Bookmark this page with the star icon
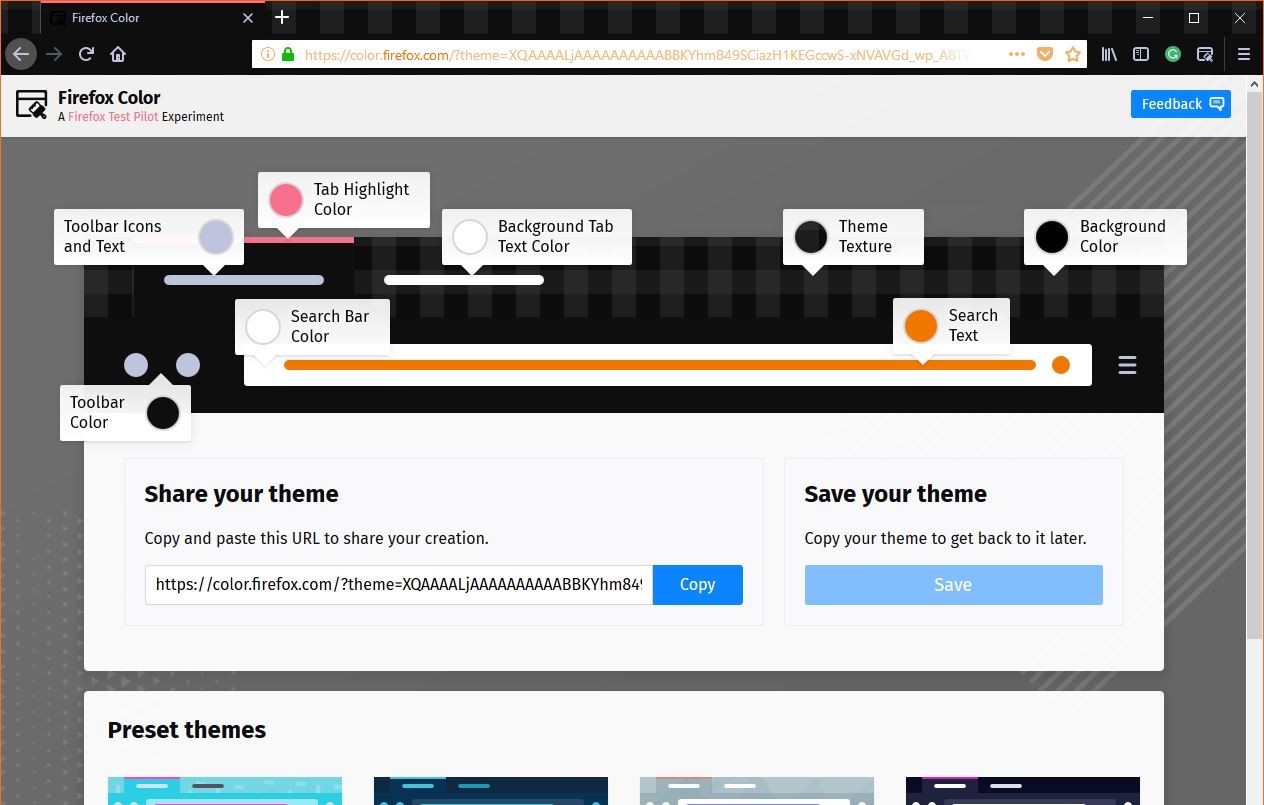1264x805 pixels. [x=1073, y=54]
